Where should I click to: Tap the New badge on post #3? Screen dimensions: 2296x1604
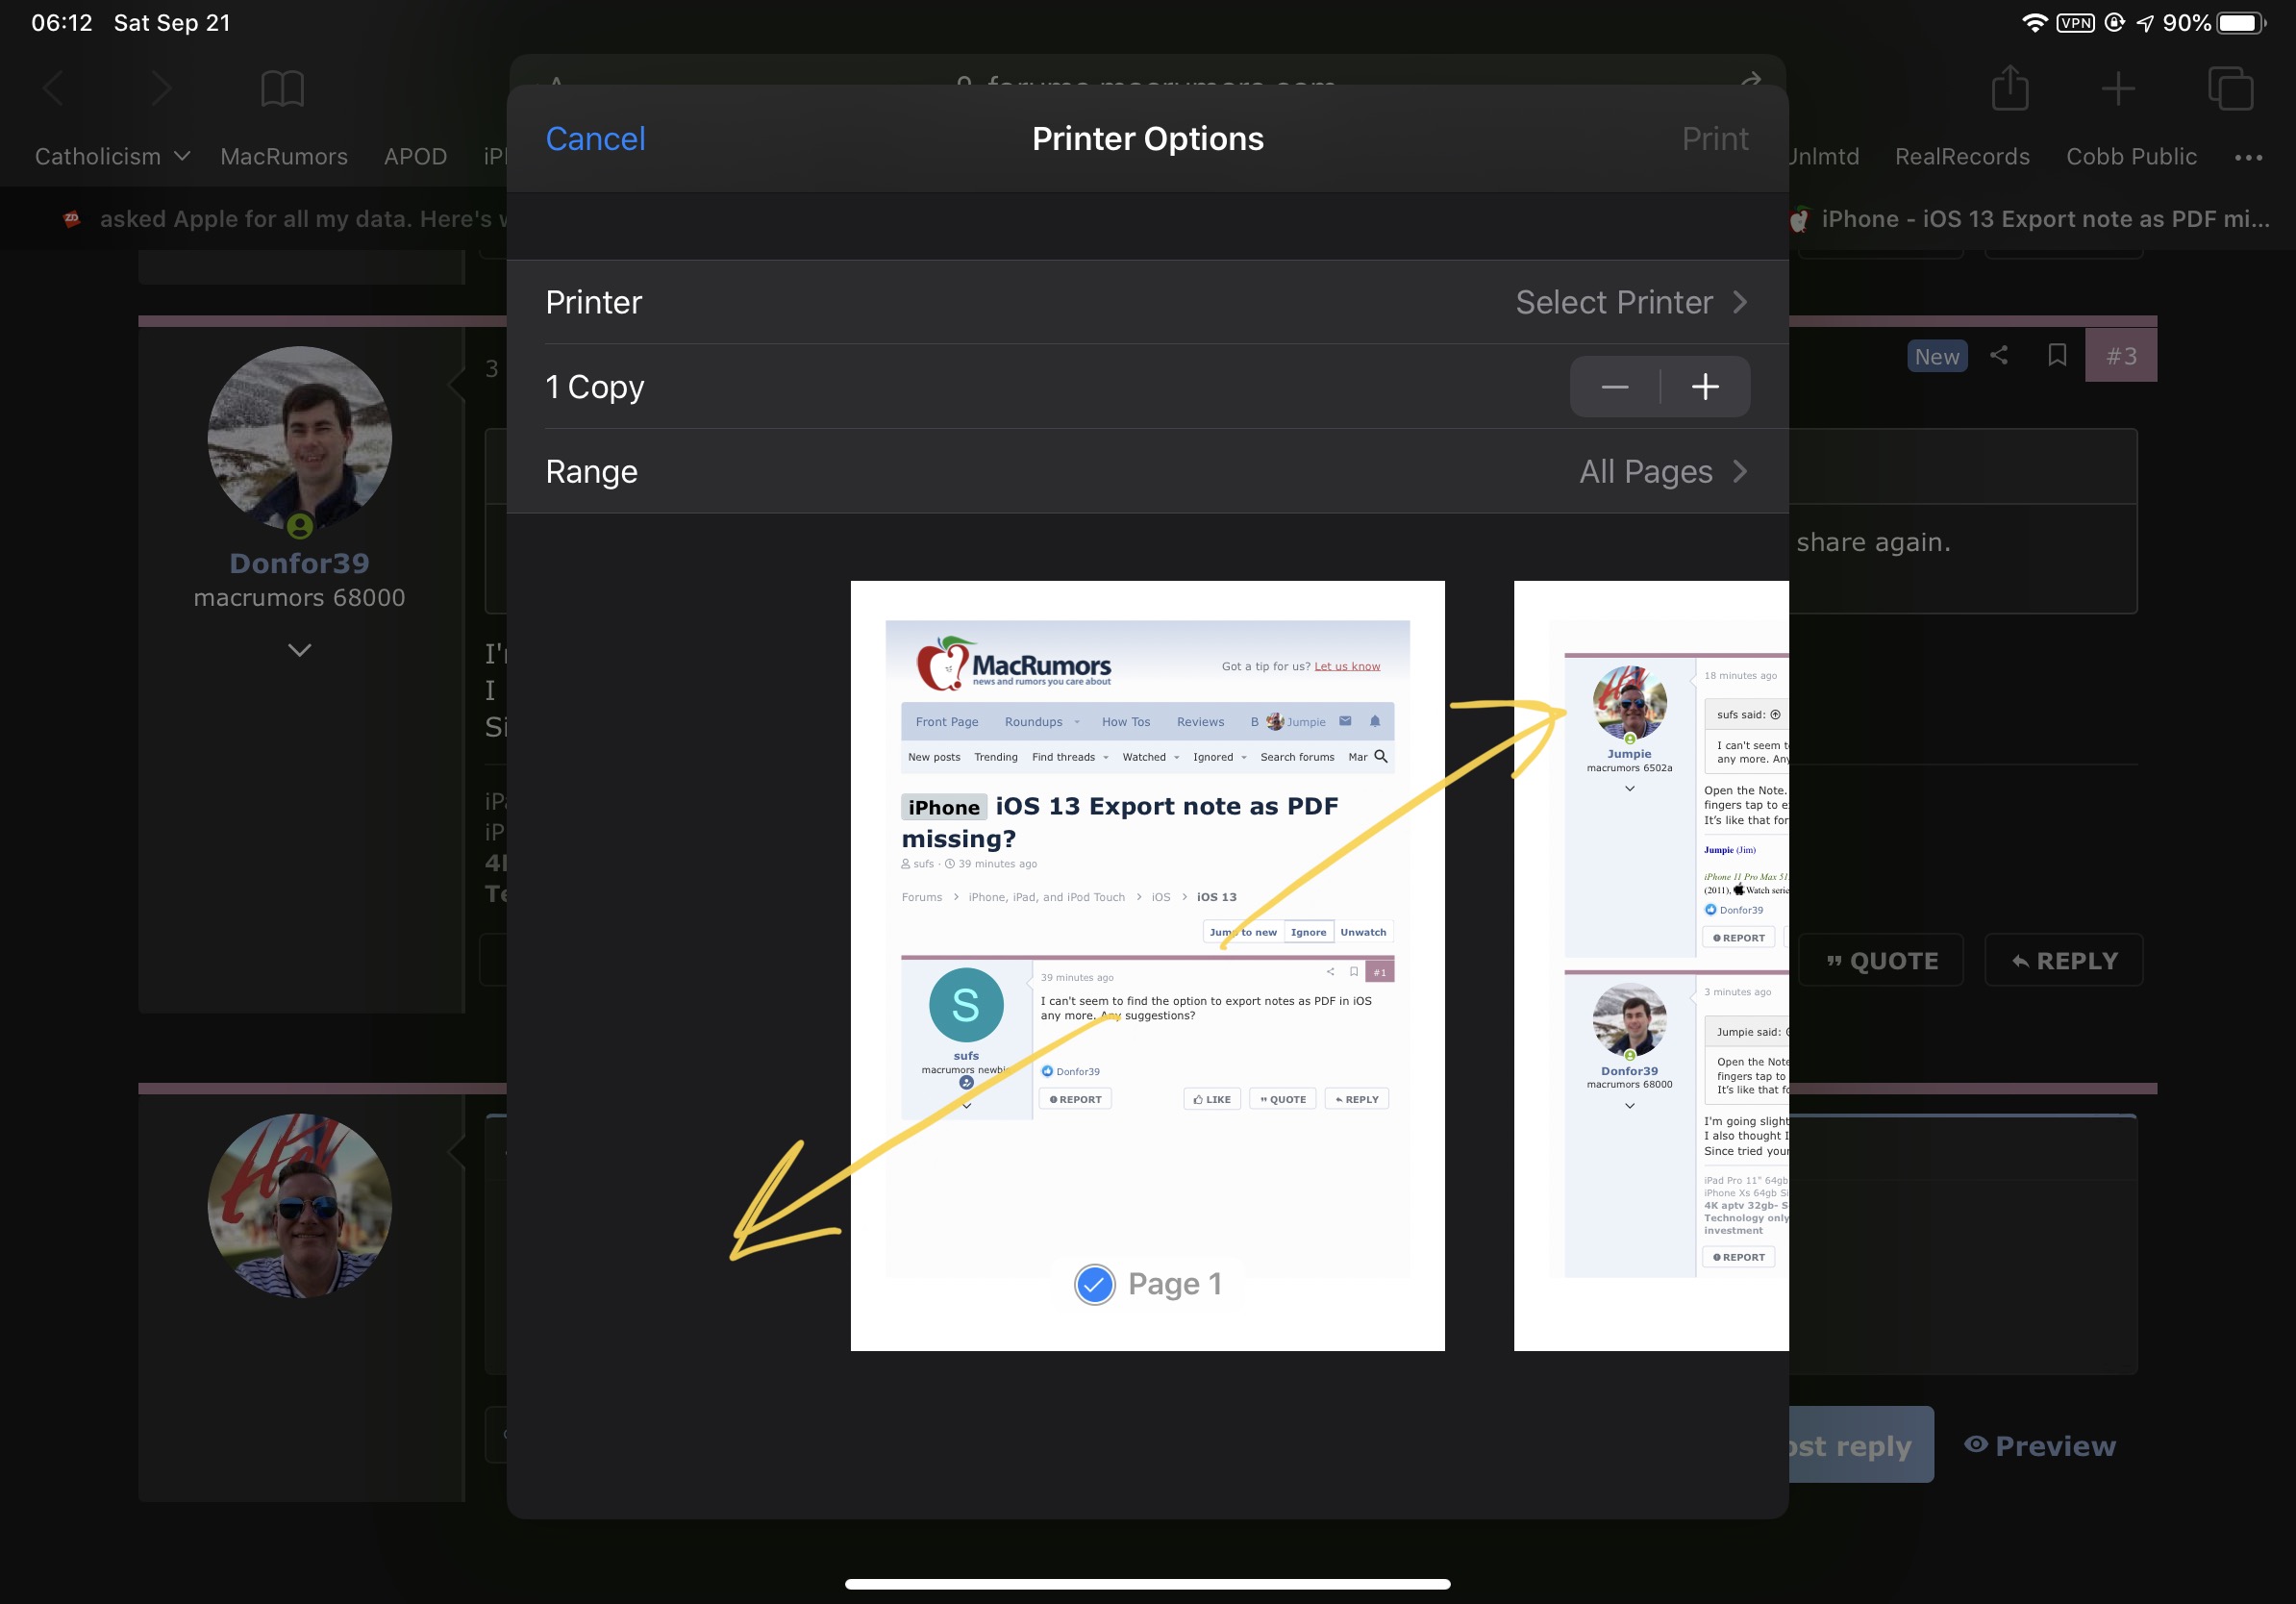pos(1936,356)
